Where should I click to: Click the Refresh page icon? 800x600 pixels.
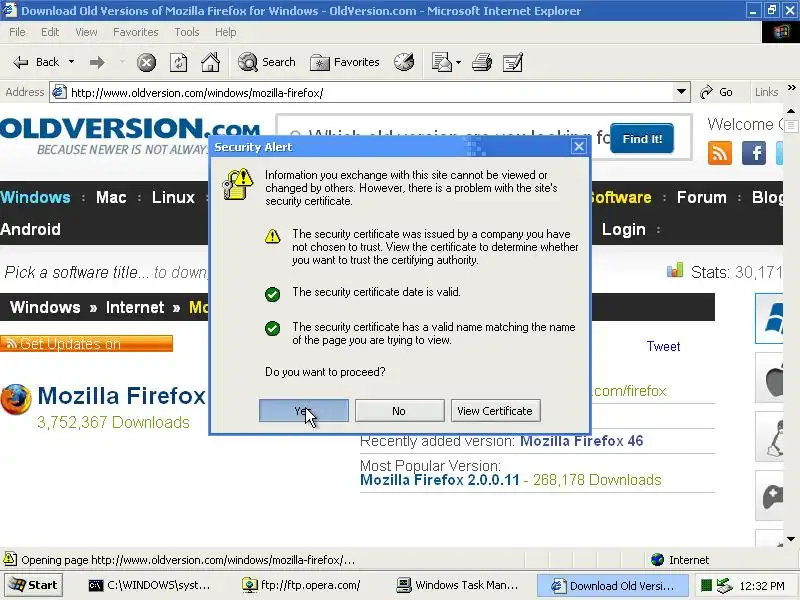(178, 62)
